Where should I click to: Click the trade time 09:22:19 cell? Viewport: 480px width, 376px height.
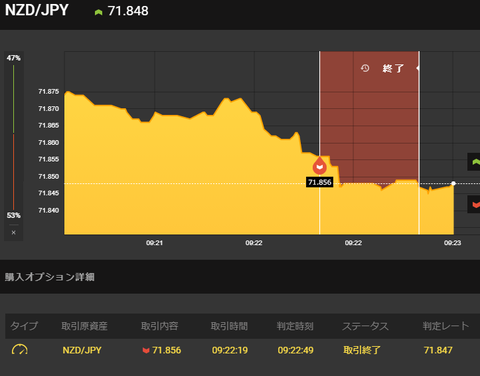230,350
